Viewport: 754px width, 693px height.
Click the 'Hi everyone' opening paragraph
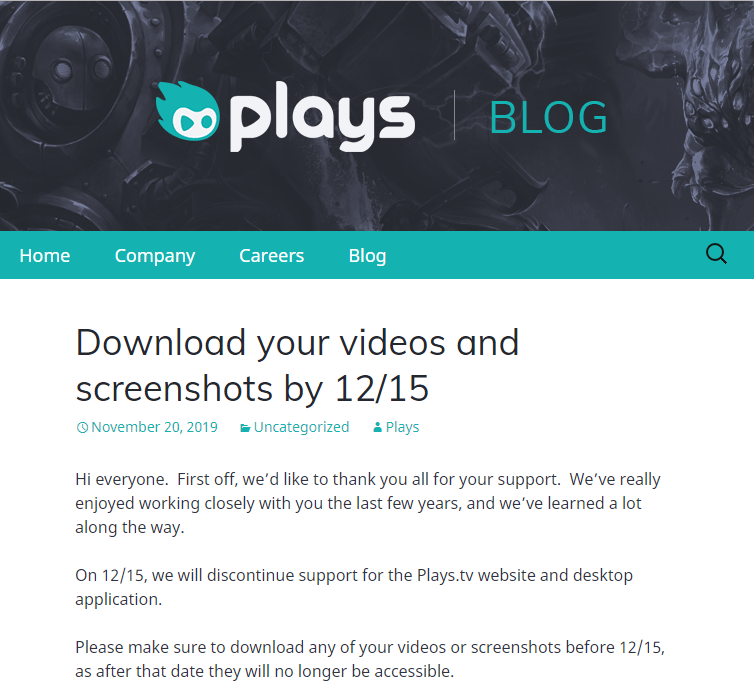coord(368,504)
